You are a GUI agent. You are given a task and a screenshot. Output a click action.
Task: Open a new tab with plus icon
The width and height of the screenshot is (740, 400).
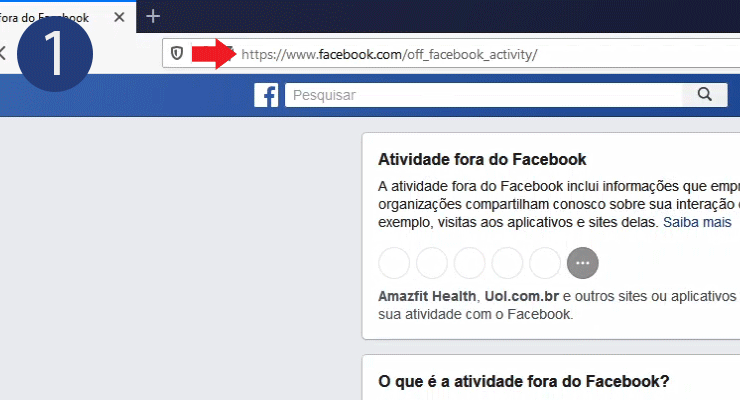[x=153, y=17]
